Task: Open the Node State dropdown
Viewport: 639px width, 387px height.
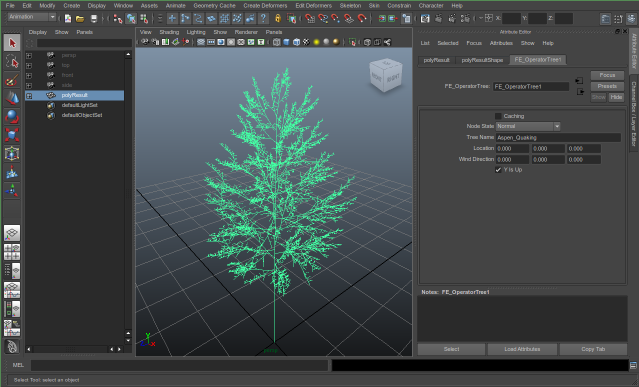Action: coord(528,126)
